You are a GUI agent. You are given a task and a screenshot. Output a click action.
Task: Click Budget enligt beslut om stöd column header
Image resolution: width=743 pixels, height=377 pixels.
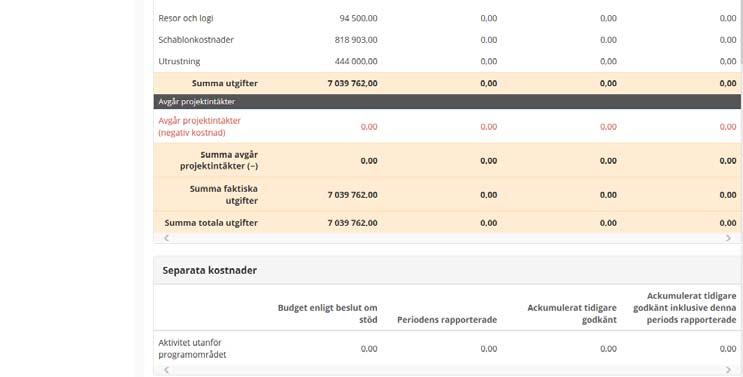[x=327, y=314]
